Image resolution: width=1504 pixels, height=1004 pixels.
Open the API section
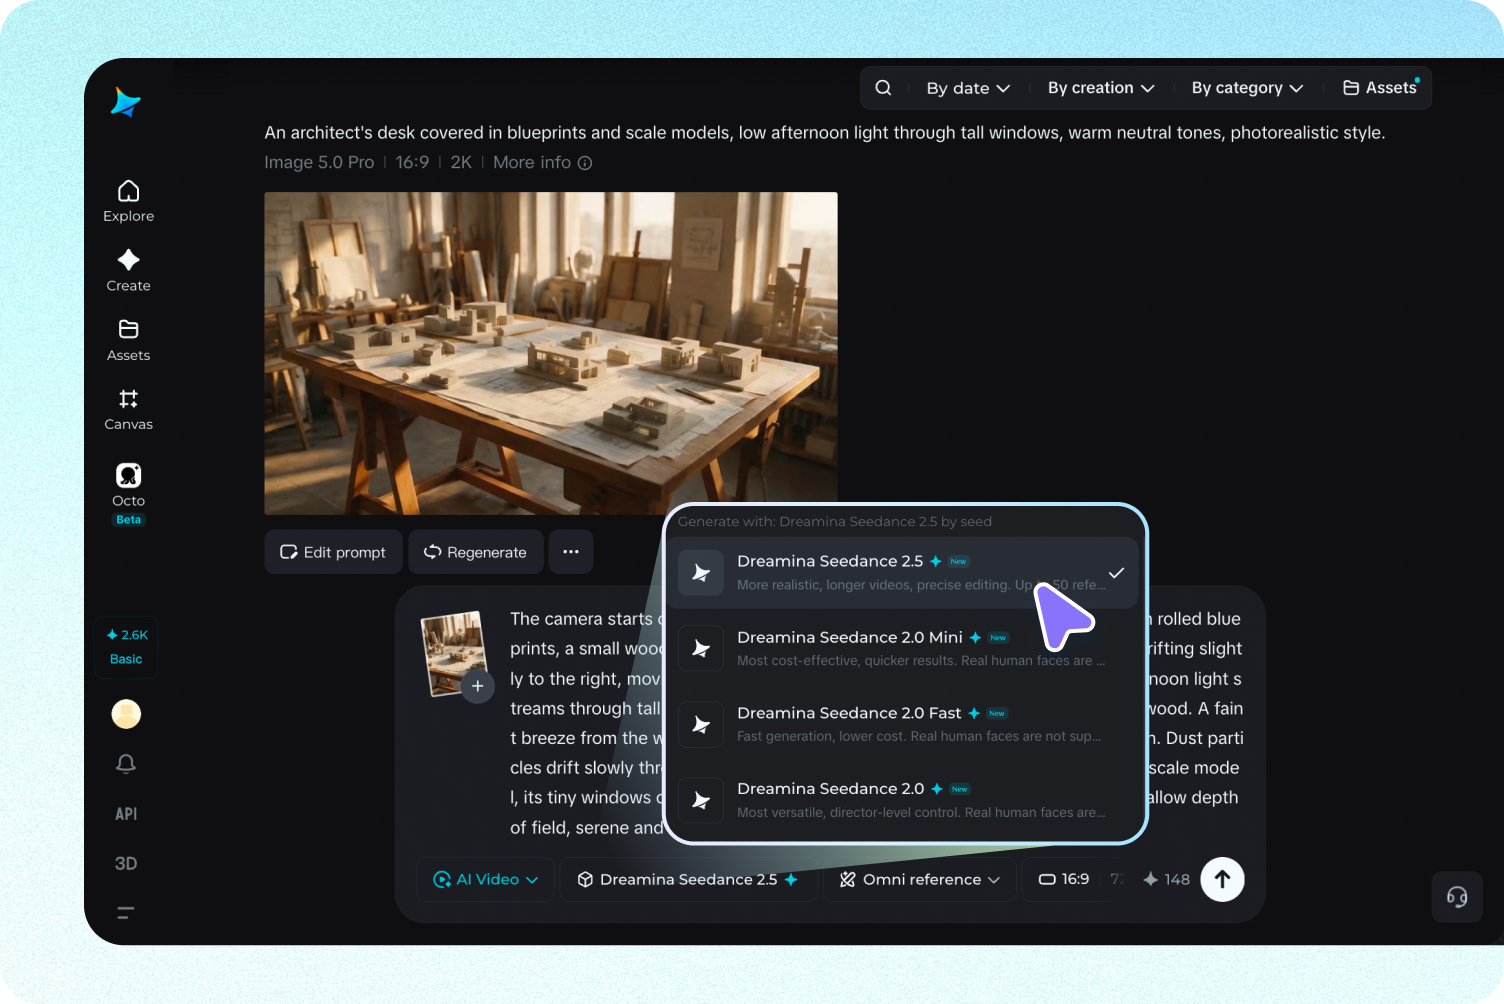(x=126, y=814)
